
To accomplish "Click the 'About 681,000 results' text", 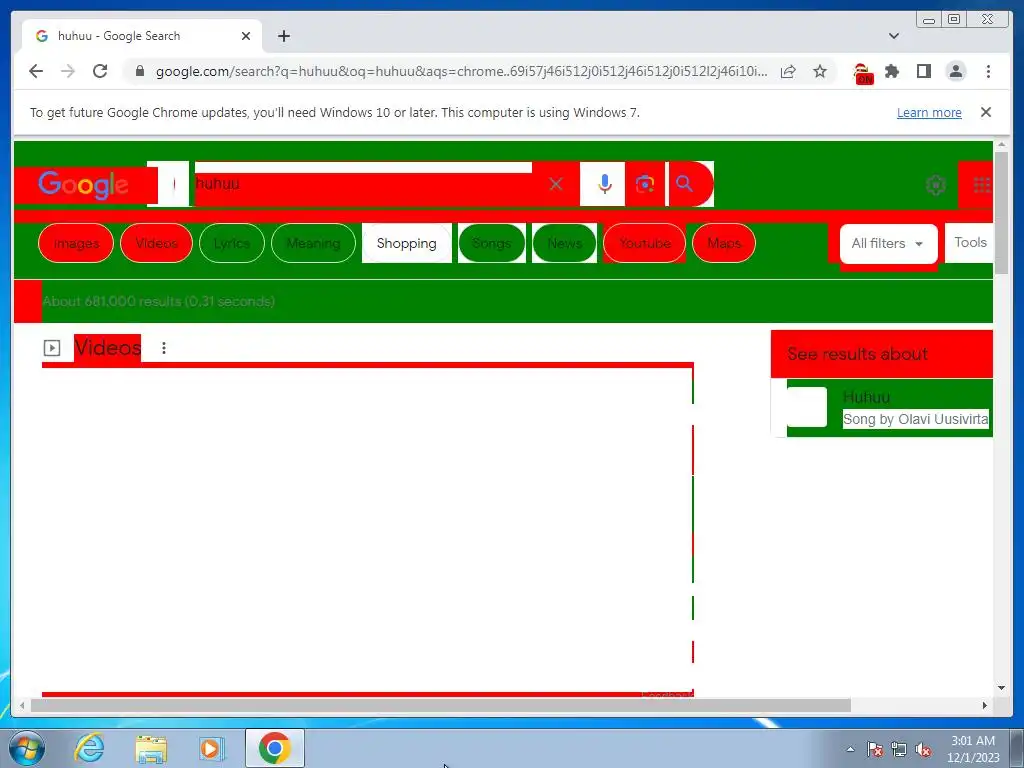I will pyautogui.click(x=159, y=301).
